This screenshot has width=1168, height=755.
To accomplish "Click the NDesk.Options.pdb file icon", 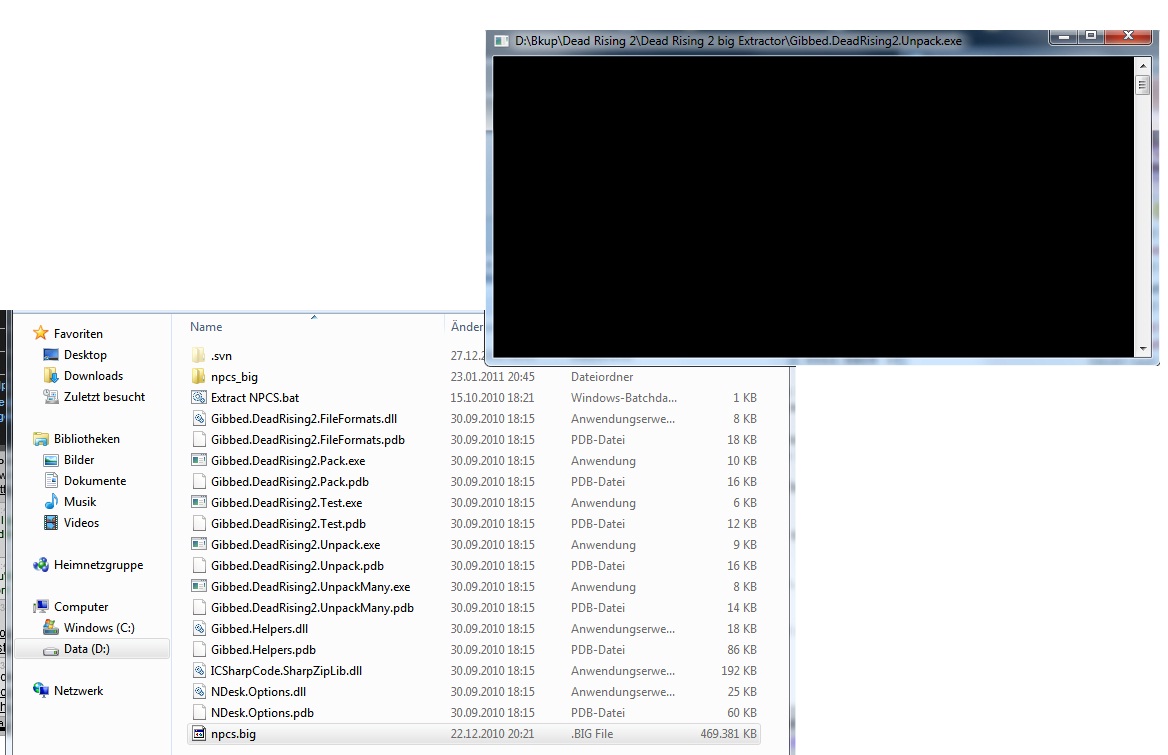I will point(198,713).
